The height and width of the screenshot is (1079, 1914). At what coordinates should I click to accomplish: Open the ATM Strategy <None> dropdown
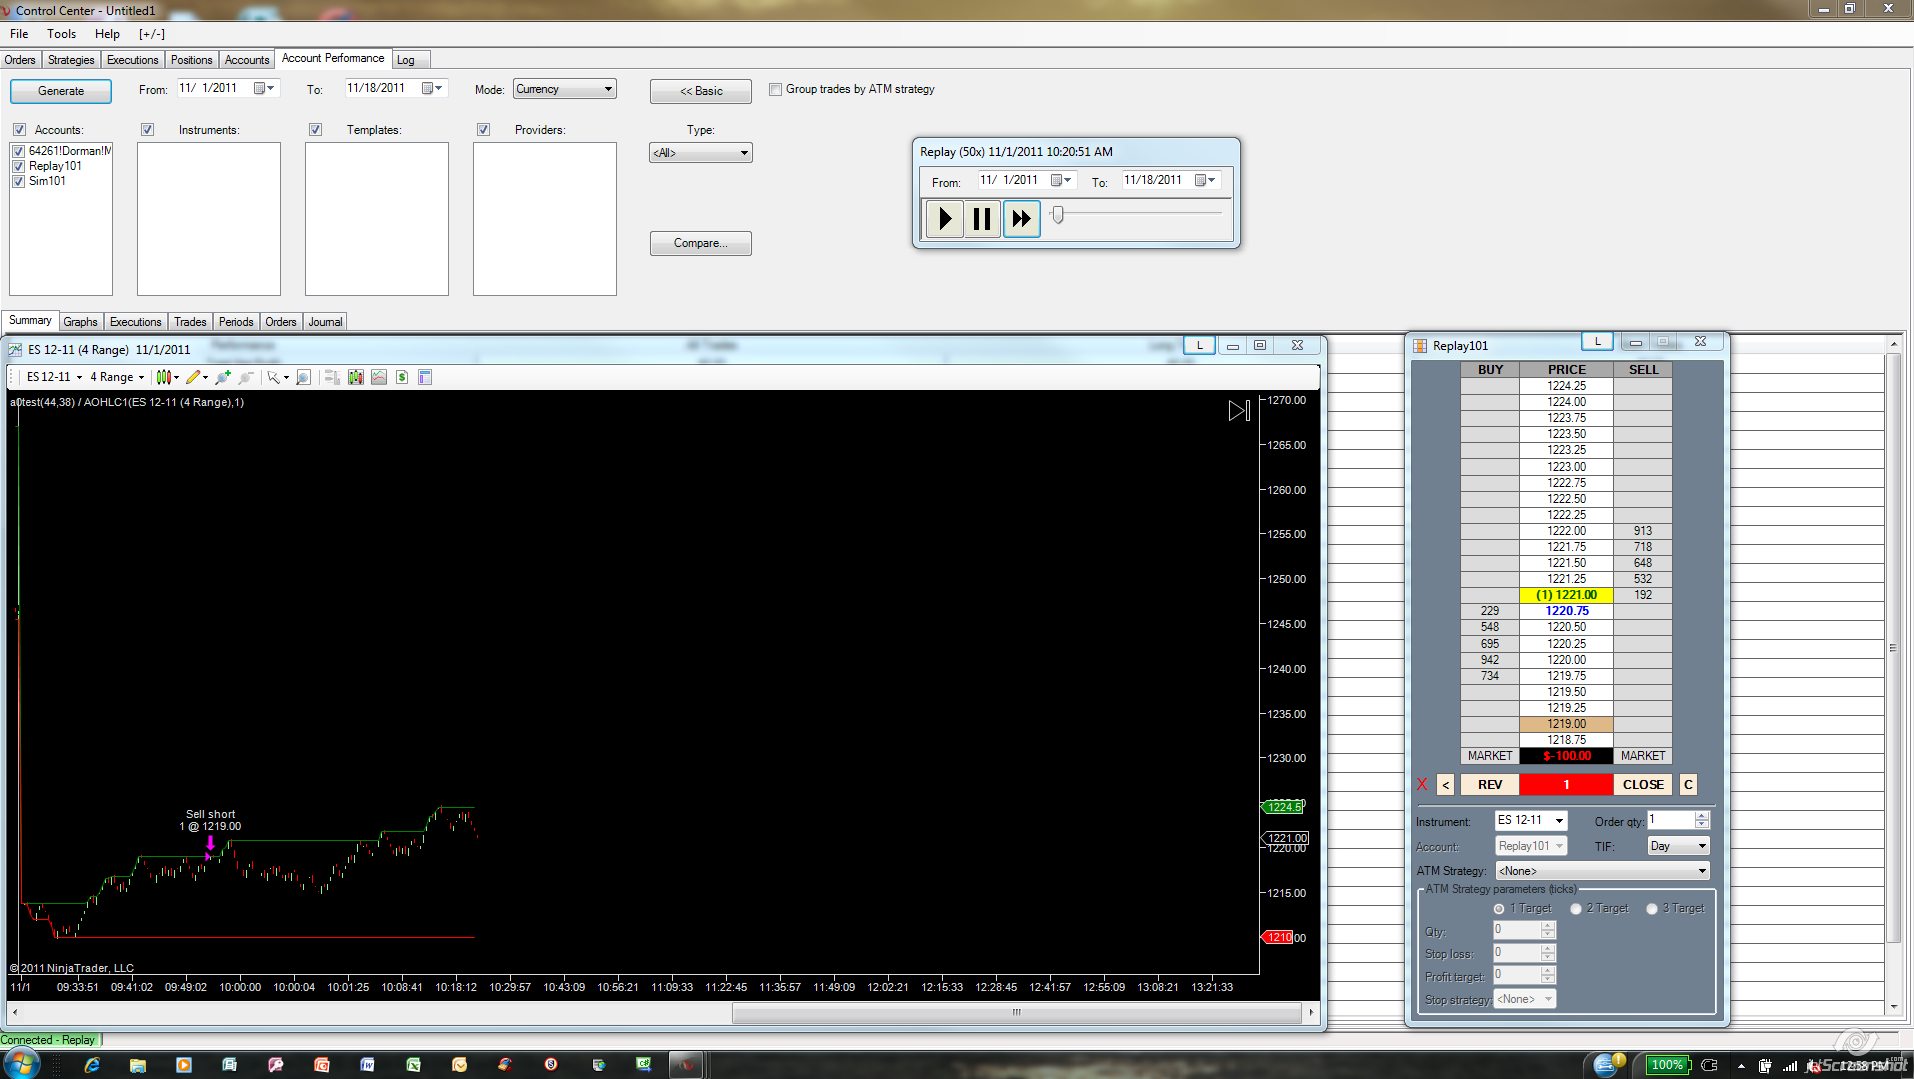tap(1603, 871)
